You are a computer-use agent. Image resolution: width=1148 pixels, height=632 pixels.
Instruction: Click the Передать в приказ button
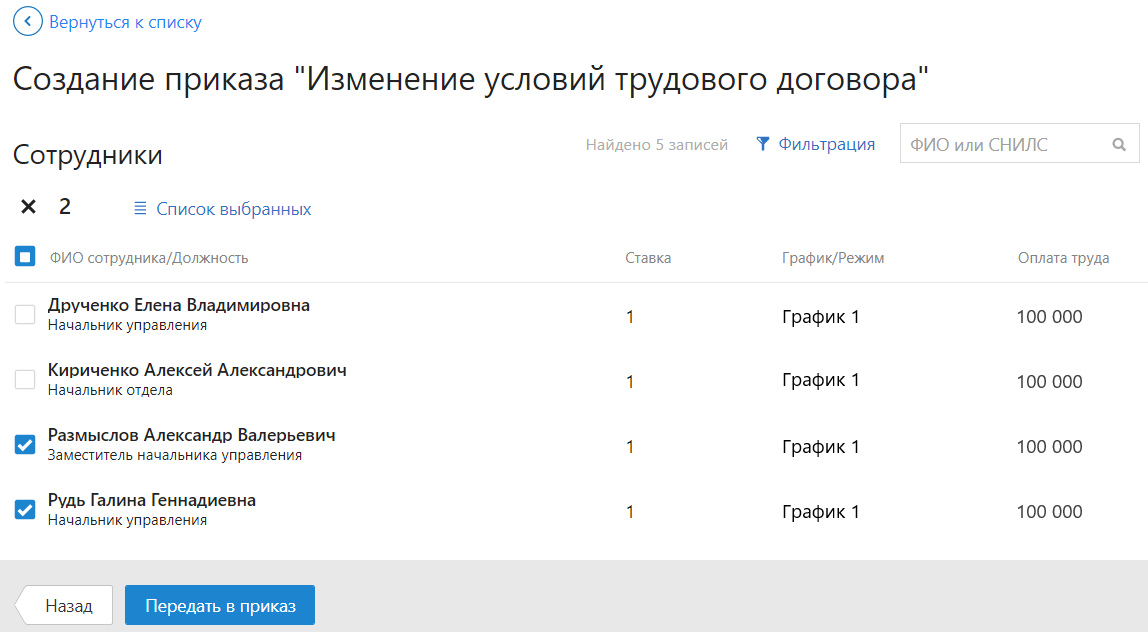click(220, 606)
